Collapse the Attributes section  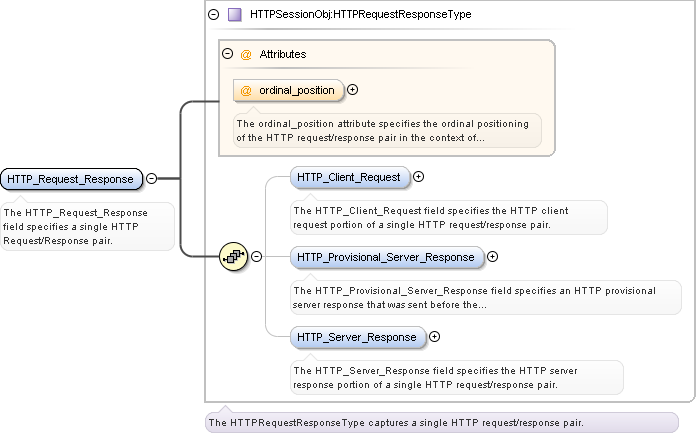pyautogui.click(x=227, y=54)
